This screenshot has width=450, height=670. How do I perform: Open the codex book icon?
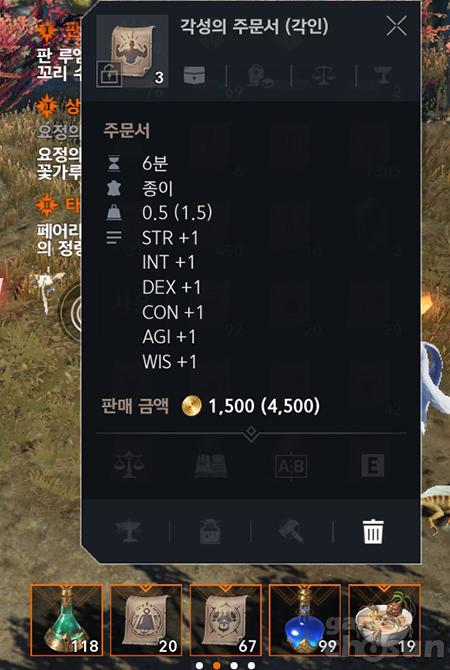coord(210,465)
